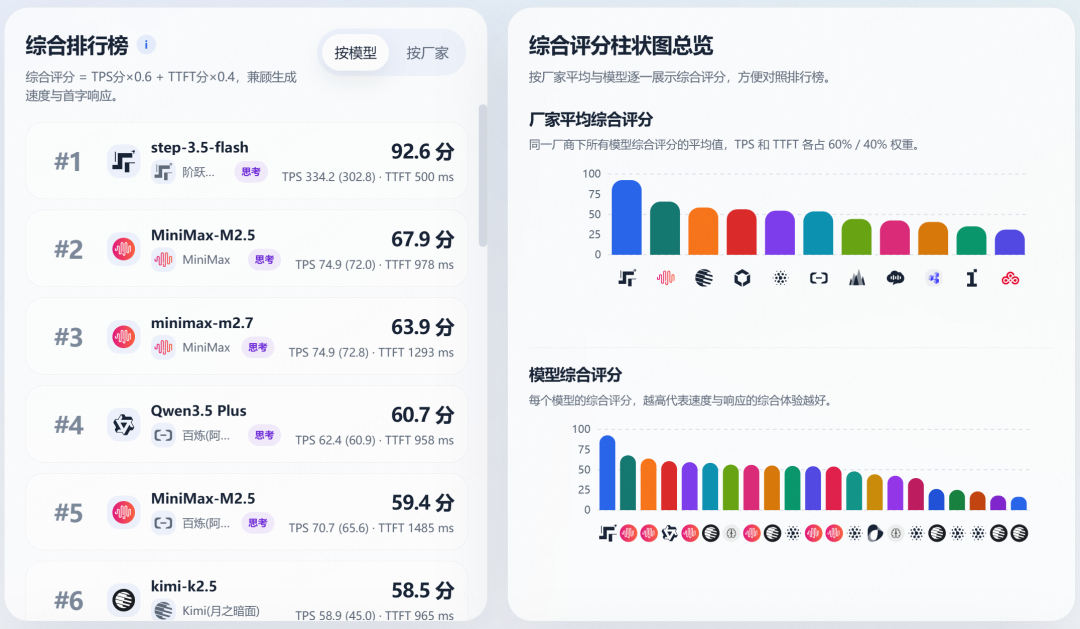Click the info icon beside 综合排行榜

(x=147, y=45)
